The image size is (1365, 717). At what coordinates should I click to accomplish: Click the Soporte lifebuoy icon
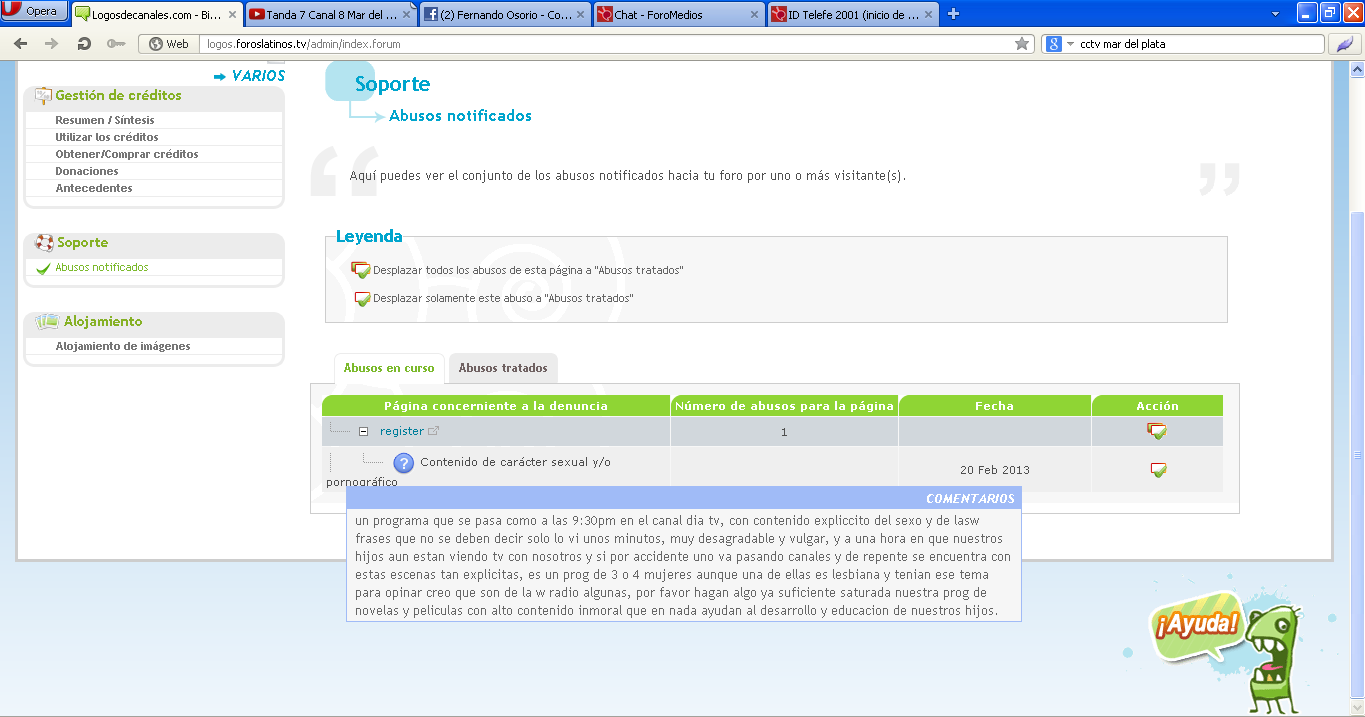(x=44, y=242)
